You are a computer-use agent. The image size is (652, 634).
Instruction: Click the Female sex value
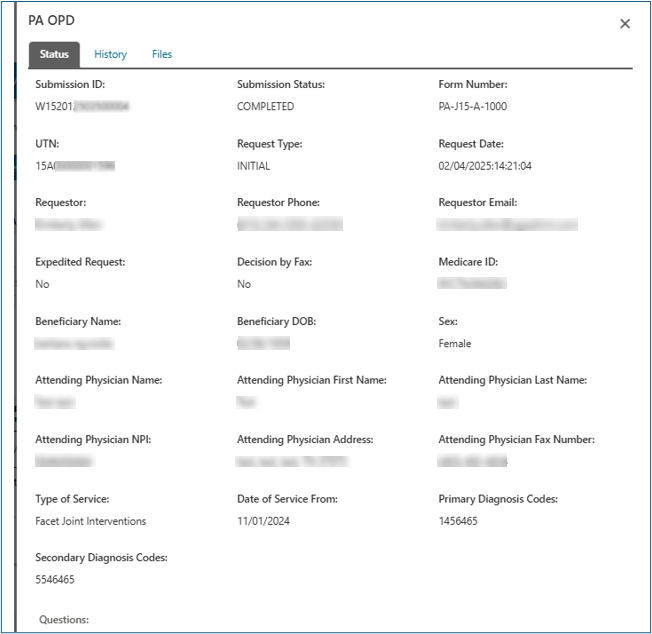click(x=454, y=343)
